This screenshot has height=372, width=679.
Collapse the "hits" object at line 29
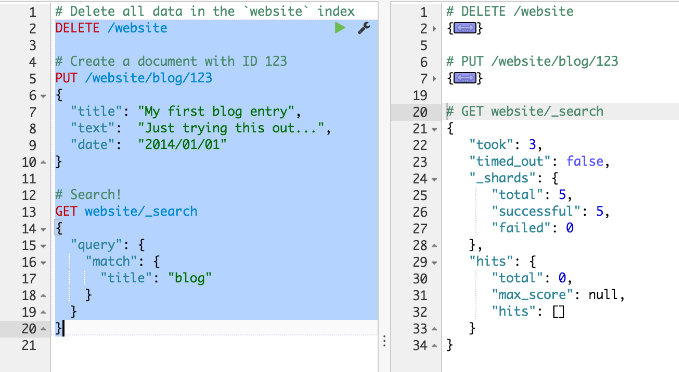pos(434,262)
